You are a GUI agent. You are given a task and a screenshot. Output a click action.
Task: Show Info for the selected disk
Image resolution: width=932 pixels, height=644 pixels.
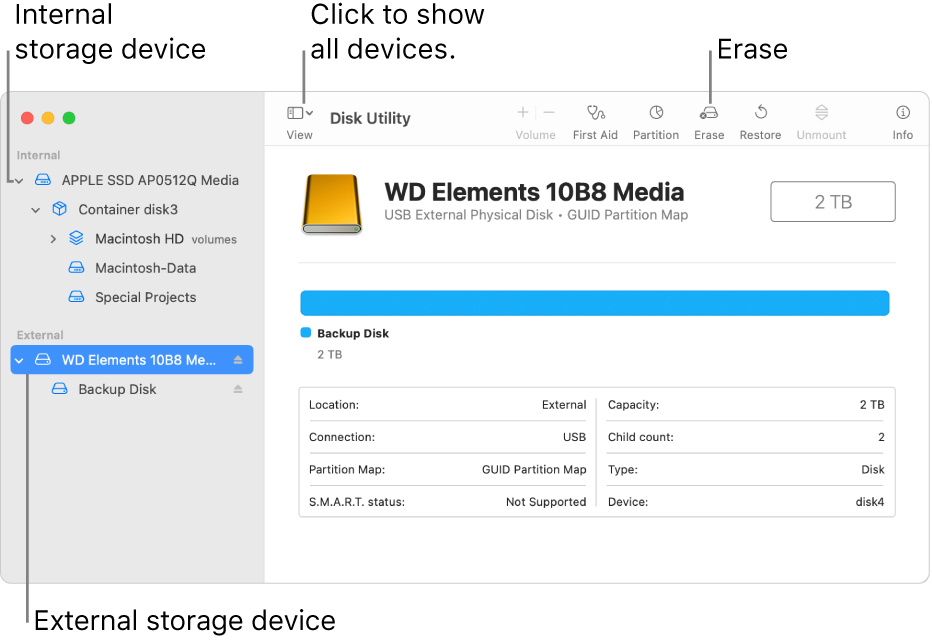902,119
